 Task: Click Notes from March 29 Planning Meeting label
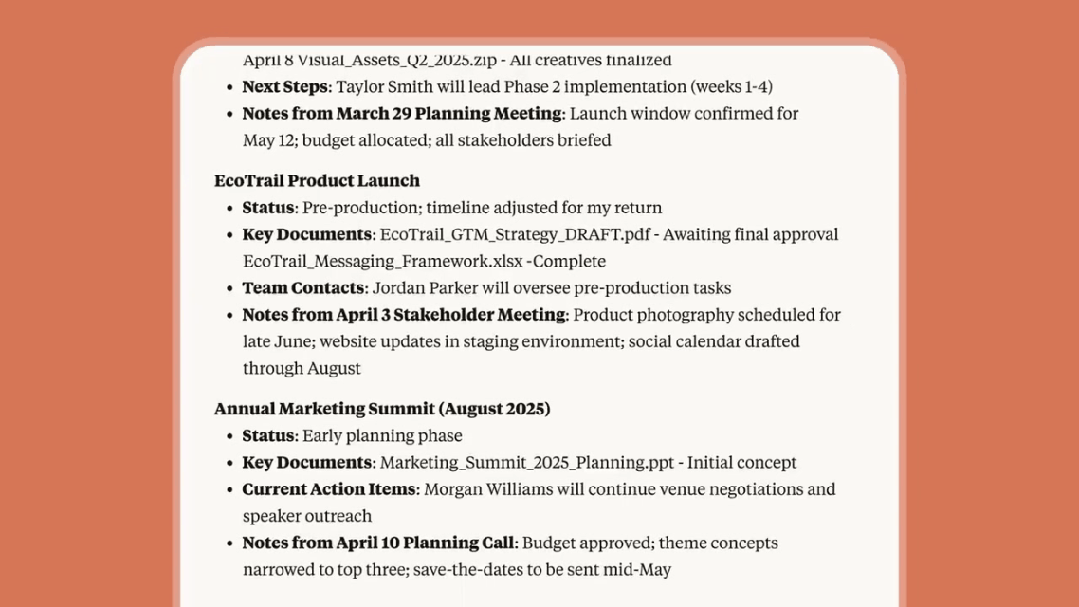pos(402,114)
